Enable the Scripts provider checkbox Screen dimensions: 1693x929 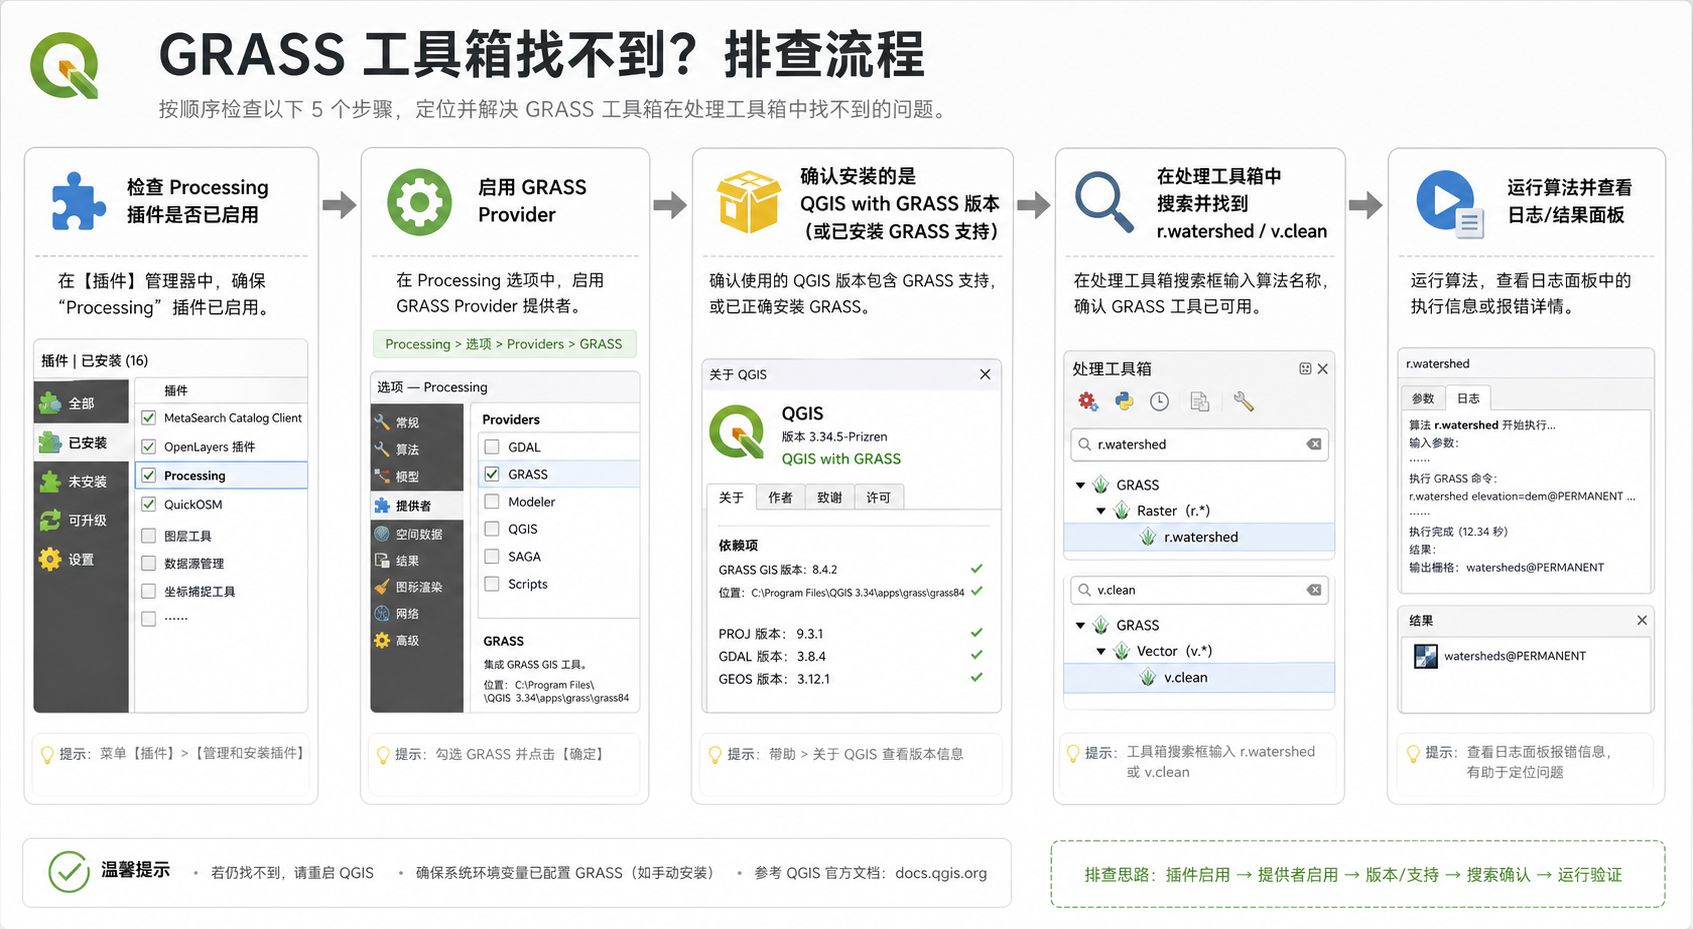(491, 584)
